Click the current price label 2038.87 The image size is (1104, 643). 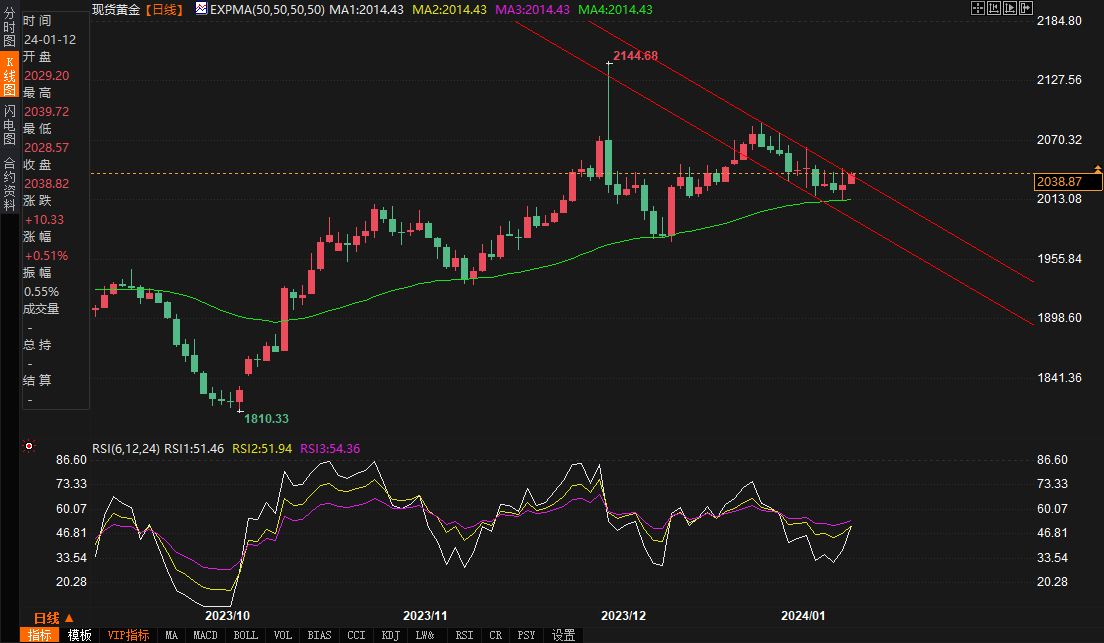[1060, 182]
